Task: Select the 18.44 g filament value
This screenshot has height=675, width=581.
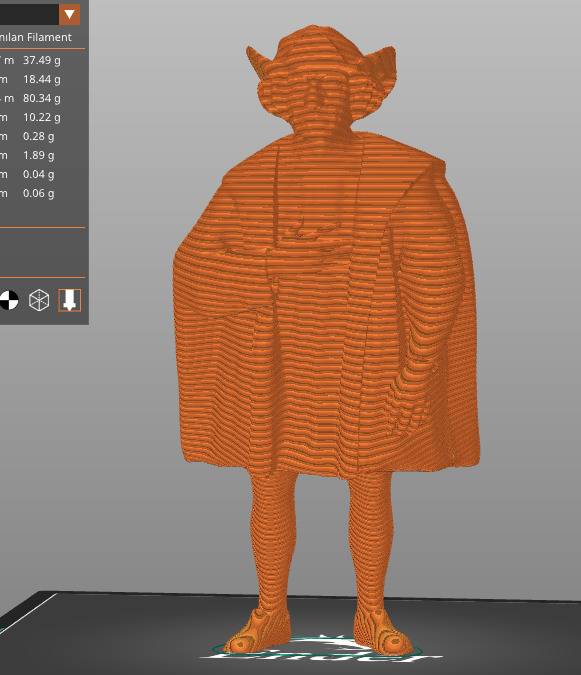Action: 42,79
